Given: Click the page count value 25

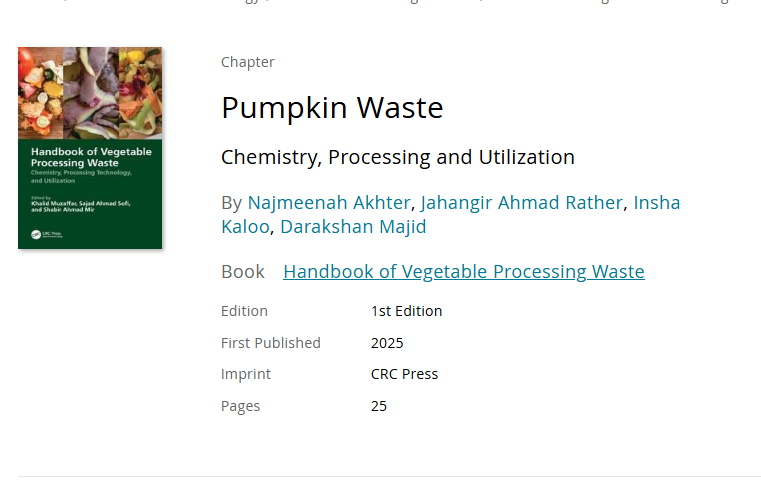Looking at the screenshot, I should (379, 406).
